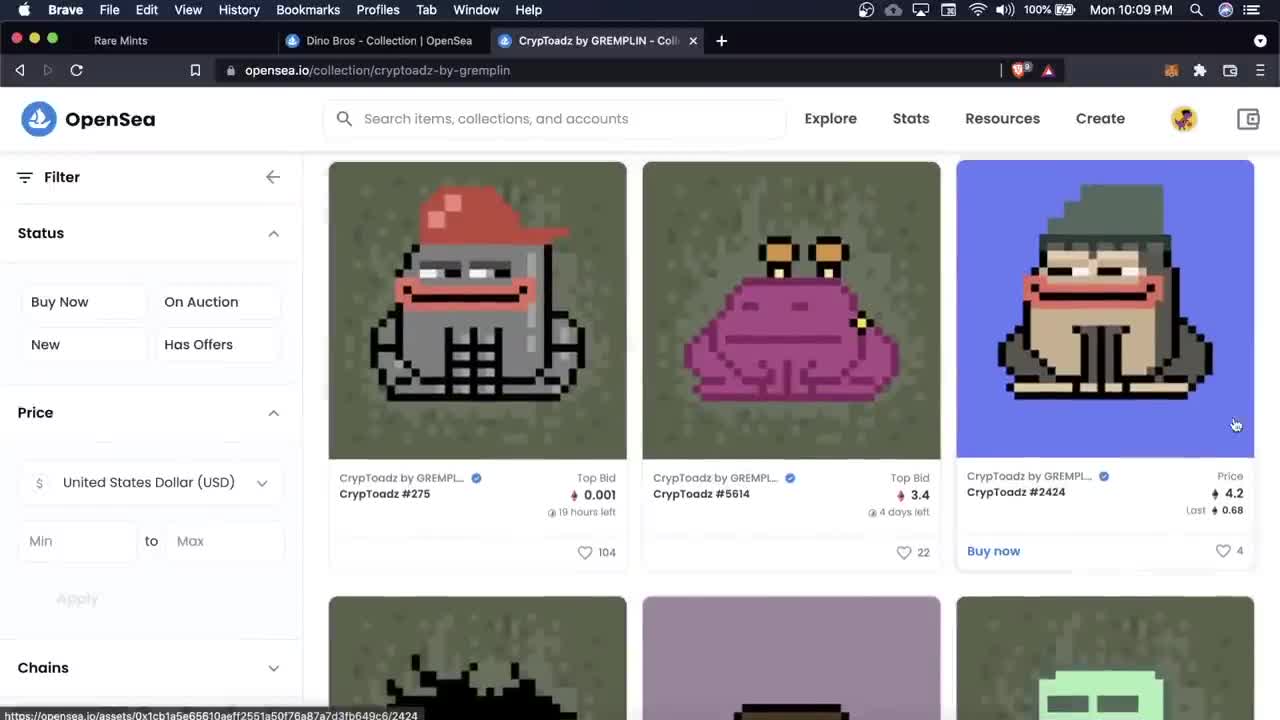Screen dimensions: 1280x720
Task: Click the battery 100% indicator
Action: tap(1050, 10)
